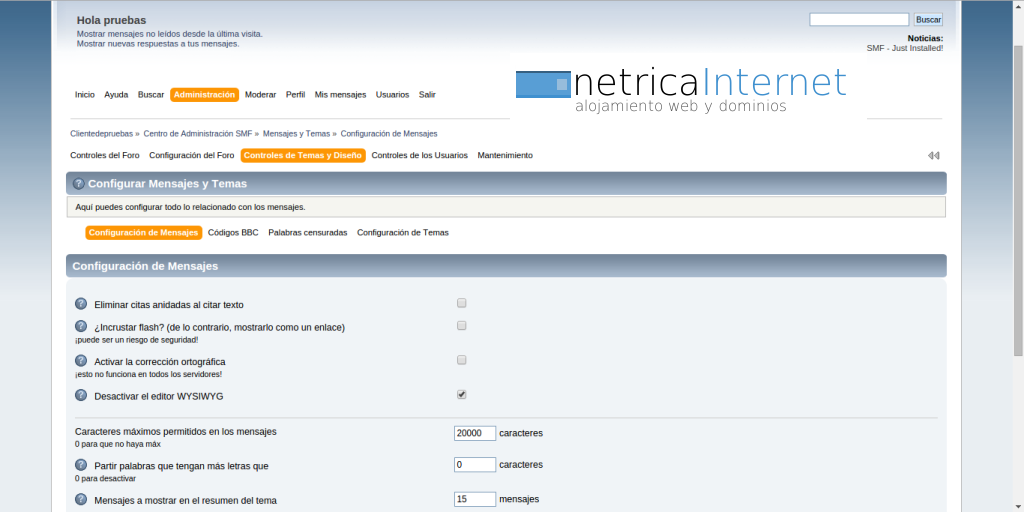This screenshot has height=512, width=1024.
Task: Expand the Administración main menu
Action: pos(204,95)
